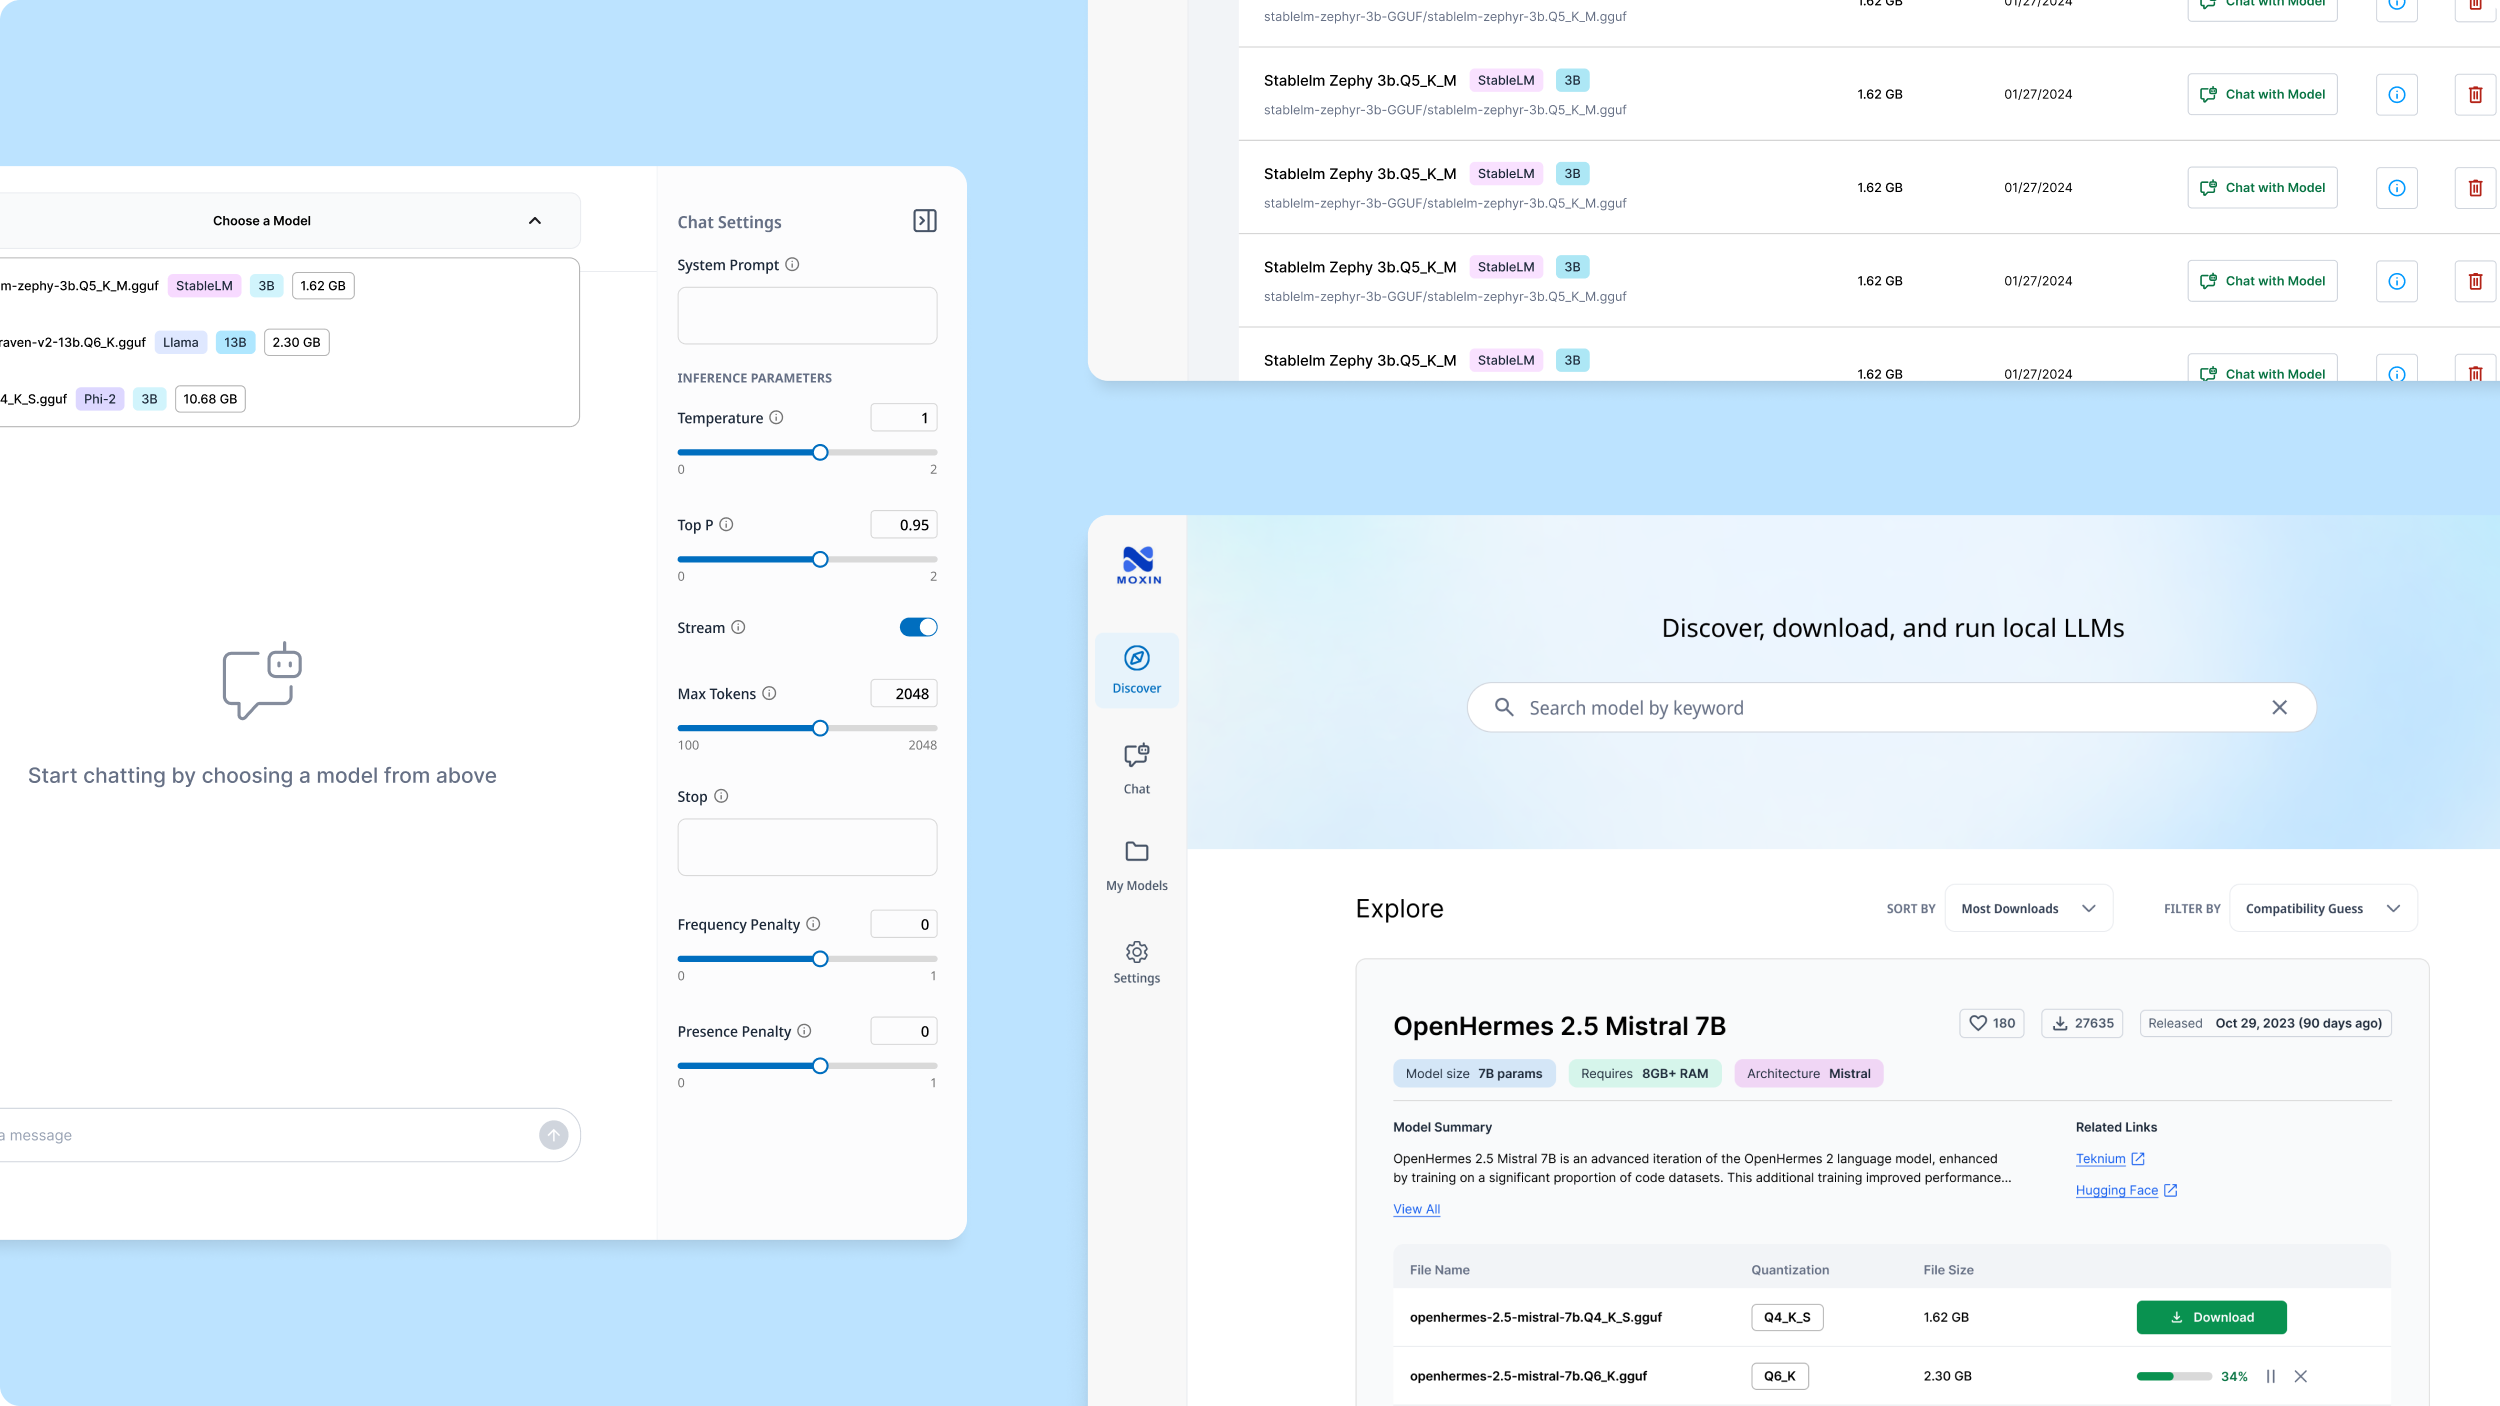Go to My Models in sidebar
Screen dimensions: 2500x1406
pos(1136,865)
